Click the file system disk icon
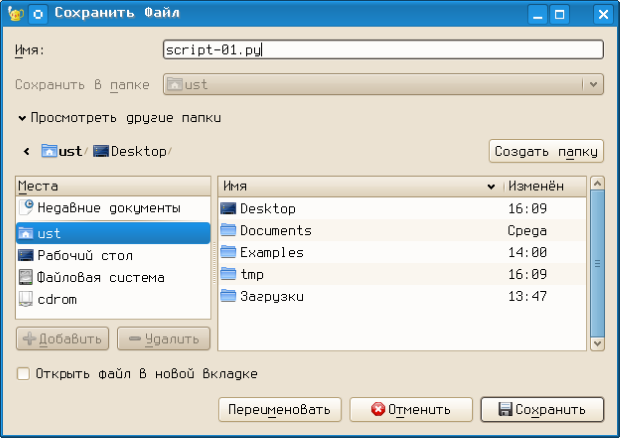The image size is (620, 438). coord(26,277)
